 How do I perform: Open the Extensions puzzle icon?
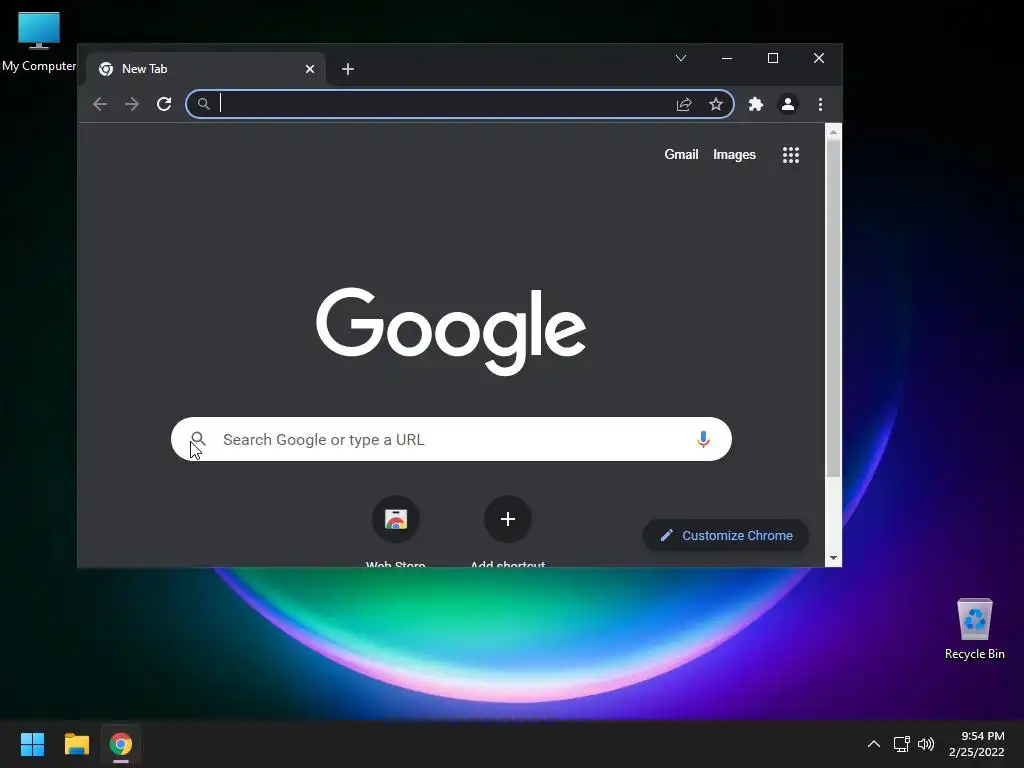point(756,104)
